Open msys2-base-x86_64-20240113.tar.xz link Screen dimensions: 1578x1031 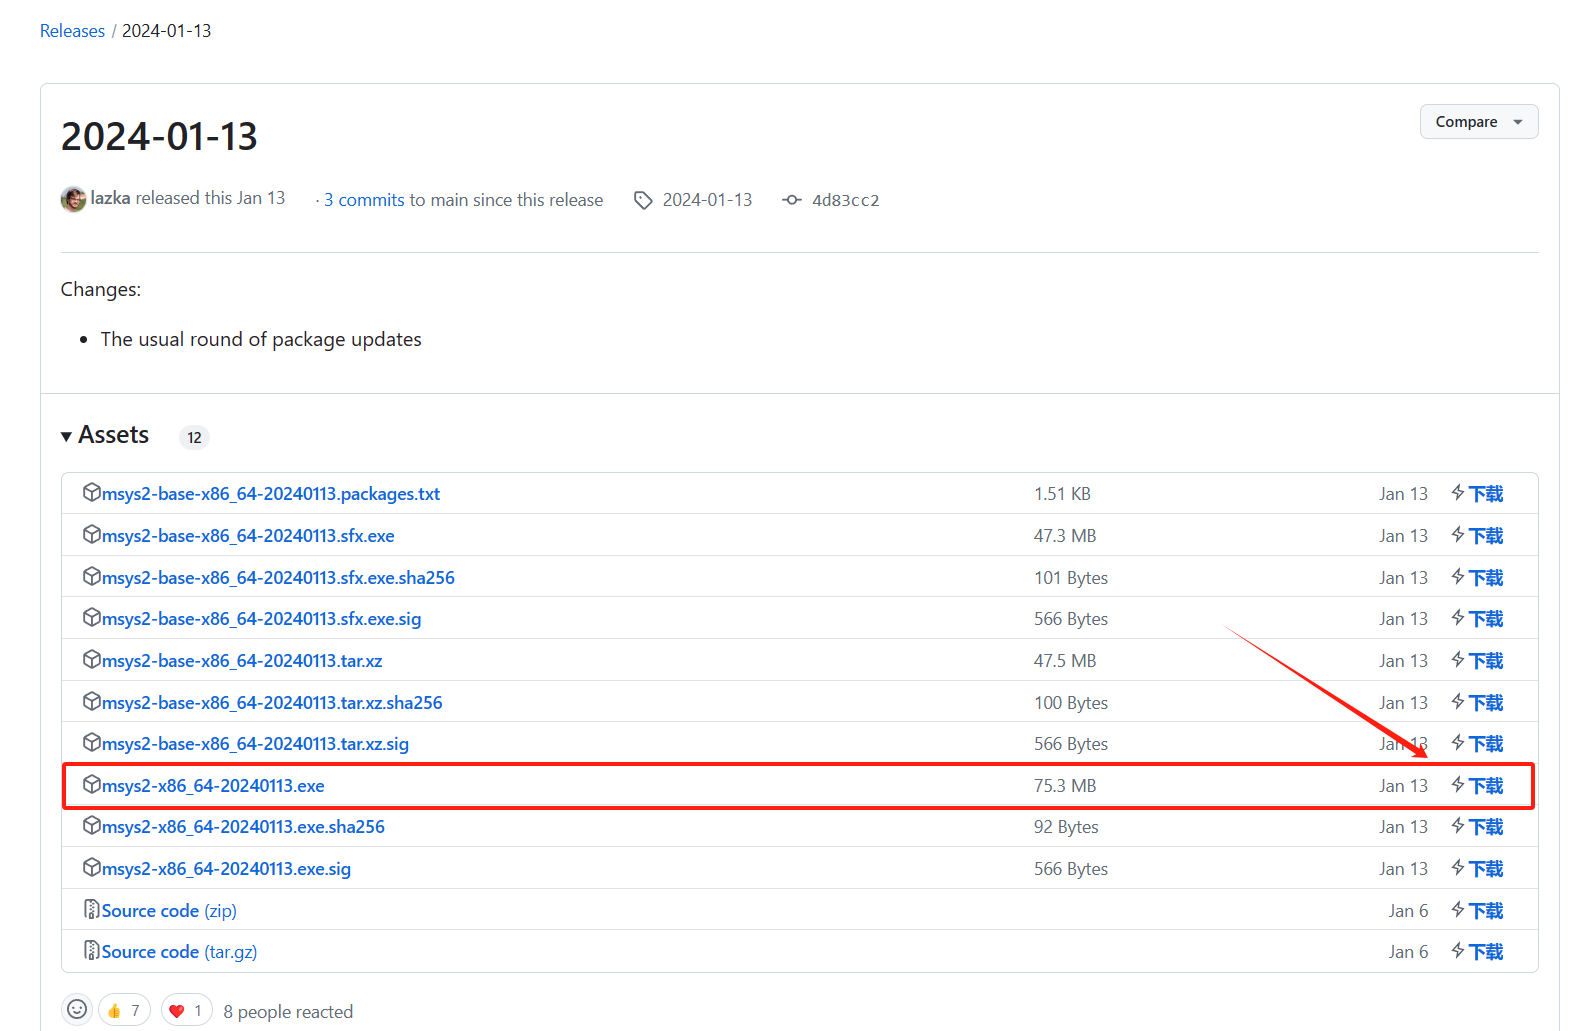[x=242, y=661]
